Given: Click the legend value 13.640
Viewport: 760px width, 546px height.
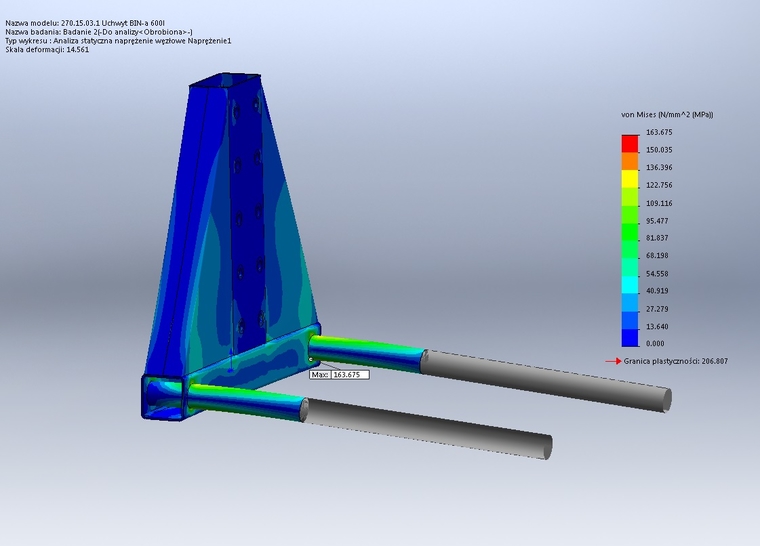Looking at the screenshot, I should pyautogui.click(x=657, y=326).
